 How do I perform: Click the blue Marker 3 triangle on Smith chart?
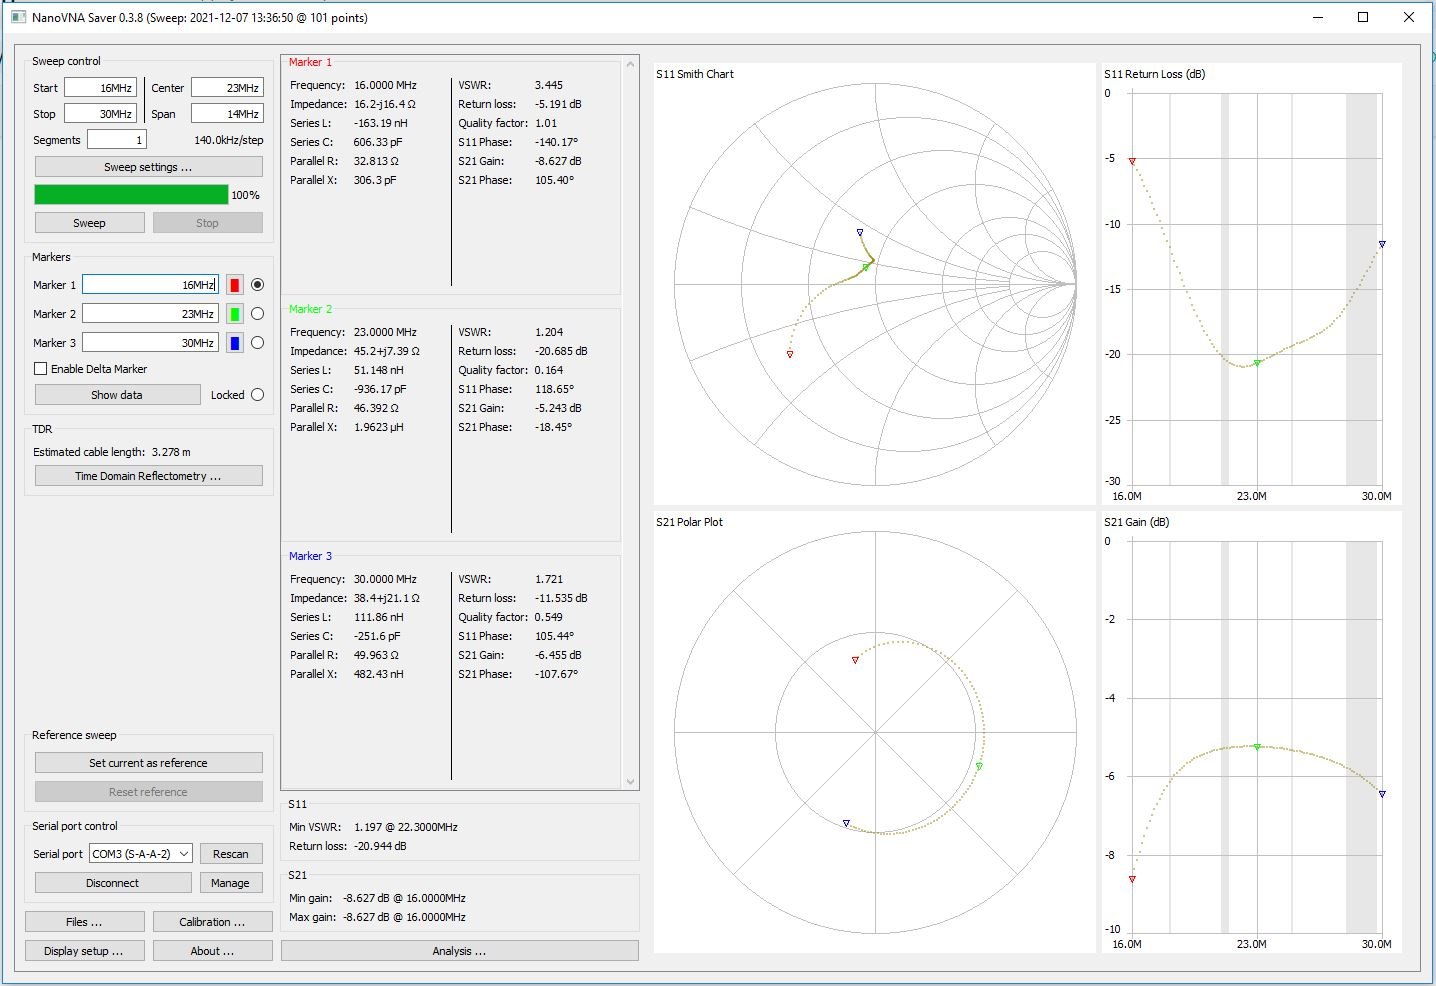point(860,232)
